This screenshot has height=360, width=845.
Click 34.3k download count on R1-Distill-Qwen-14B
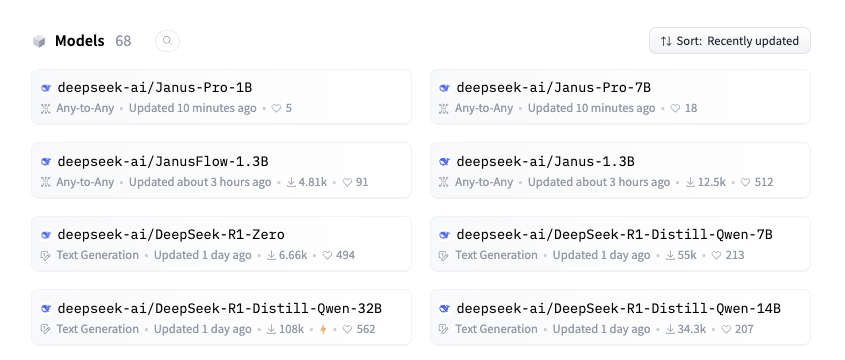pos(692,329)
